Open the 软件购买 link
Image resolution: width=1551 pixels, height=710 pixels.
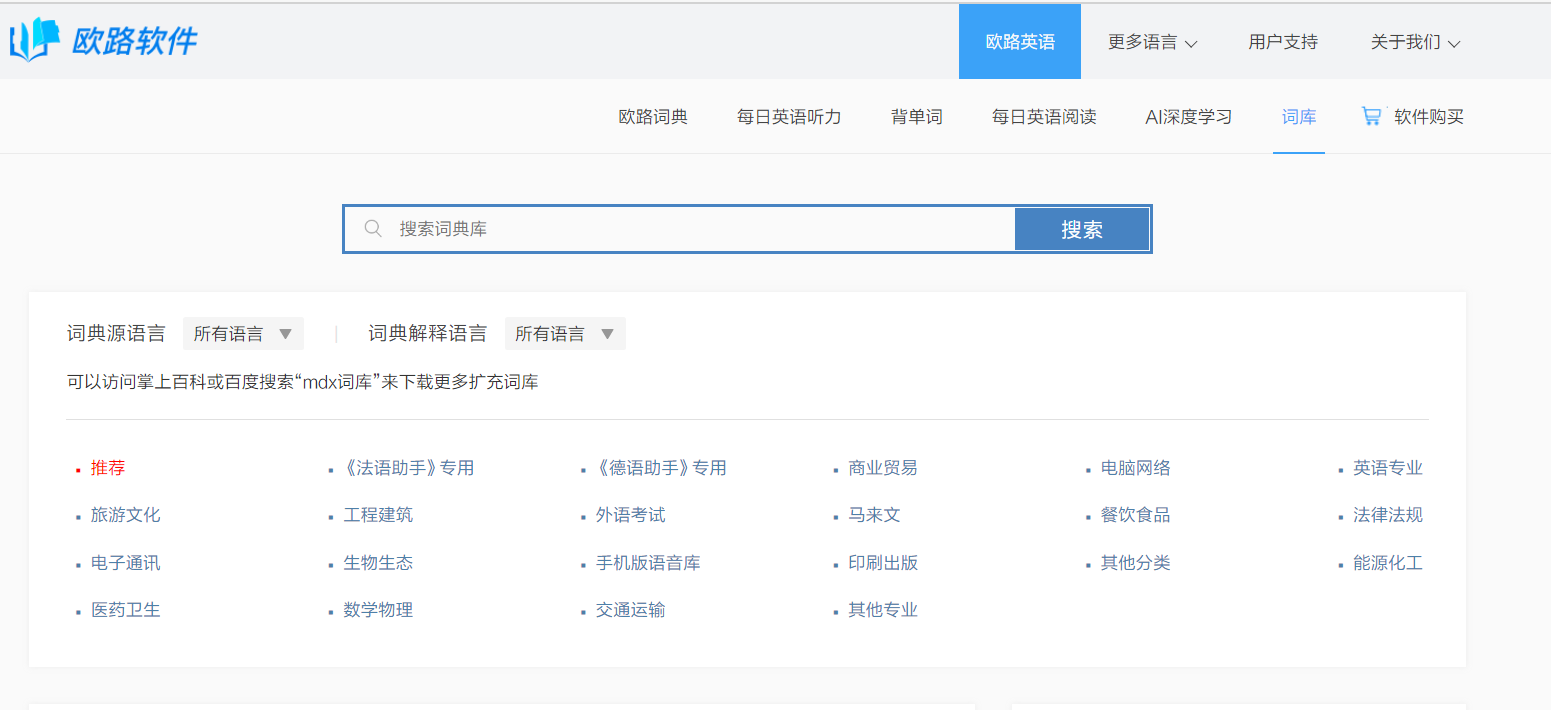point(1429,117)
